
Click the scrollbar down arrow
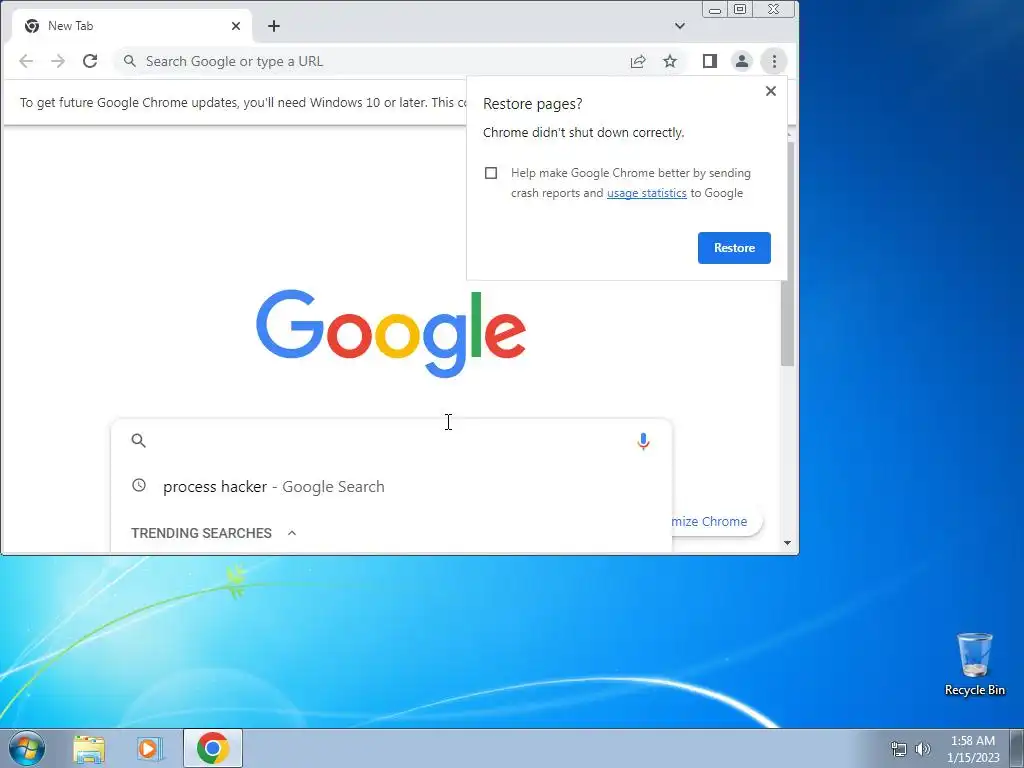click(x=788, y=543)
